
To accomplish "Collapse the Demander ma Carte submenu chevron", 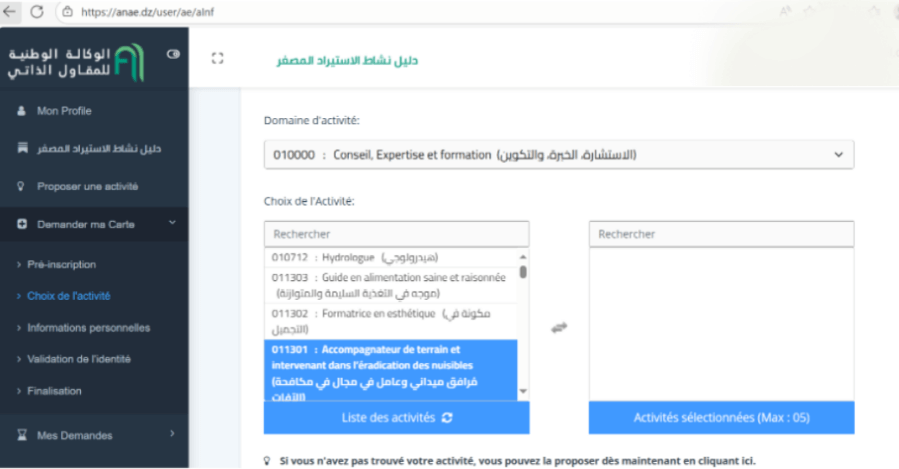I will (172, 223).
